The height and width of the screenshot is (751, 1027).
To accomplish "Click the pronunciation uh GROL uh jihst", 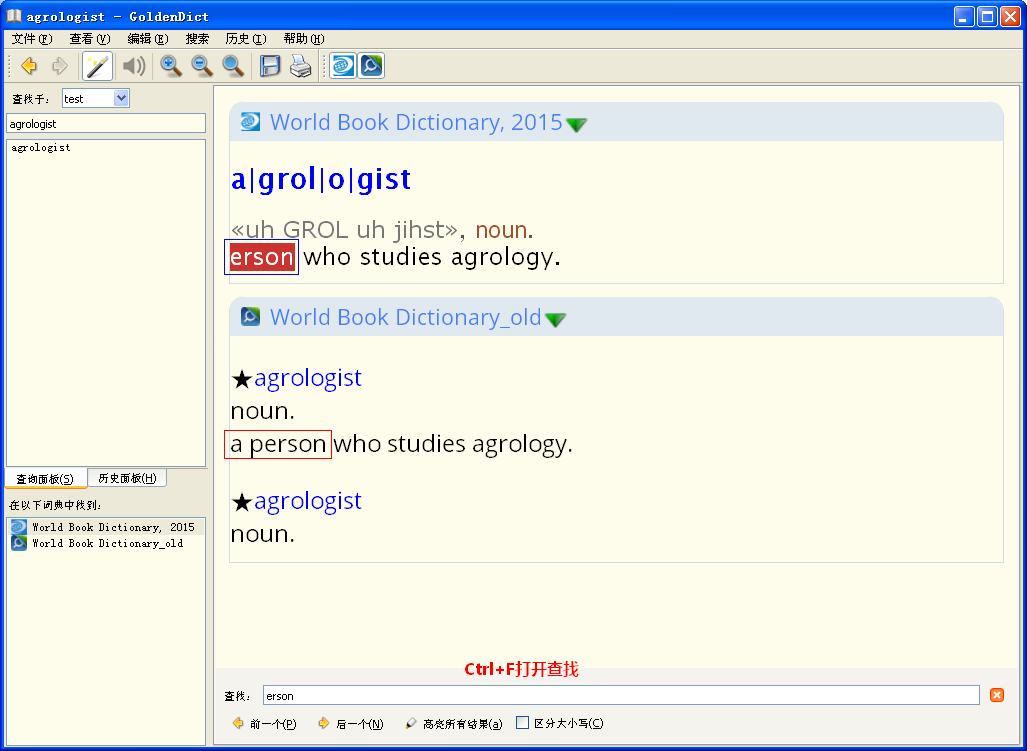I will [345, 230].
